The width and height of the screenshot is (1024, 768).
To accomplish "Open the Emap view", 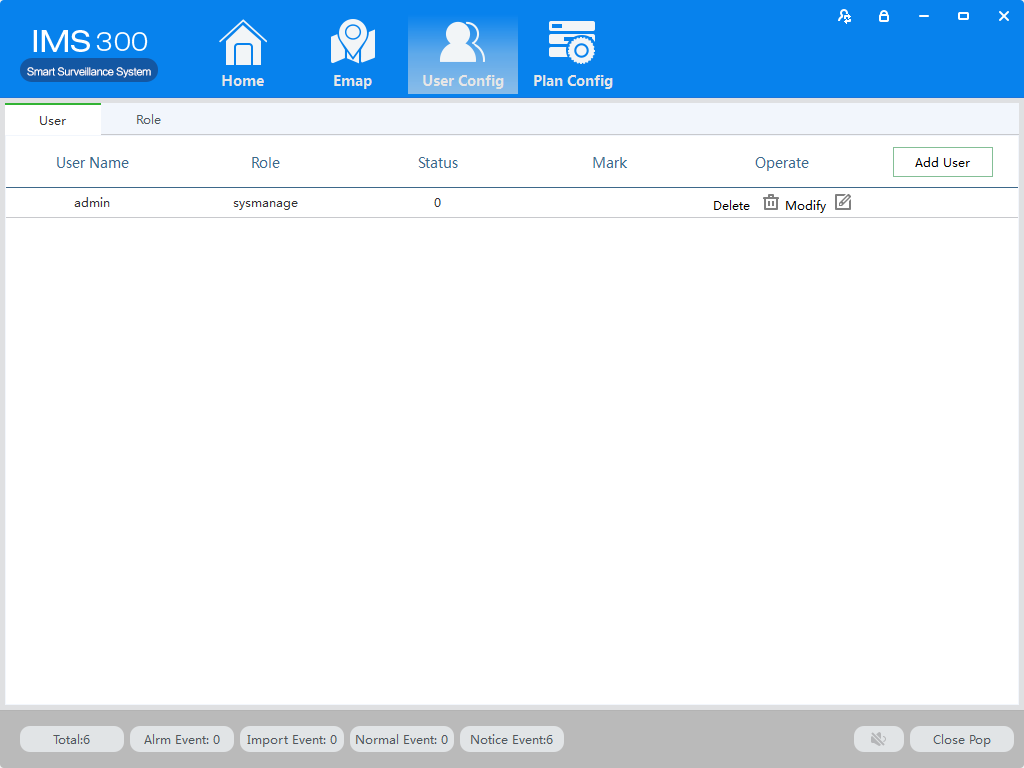I will pos(352,56).
